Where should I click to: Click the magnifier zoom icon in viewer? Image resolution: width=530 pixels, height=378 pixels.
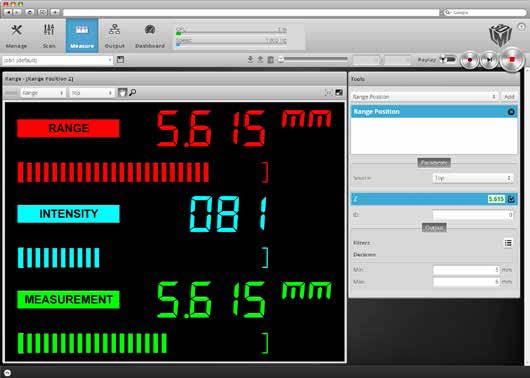click(132, 92)
